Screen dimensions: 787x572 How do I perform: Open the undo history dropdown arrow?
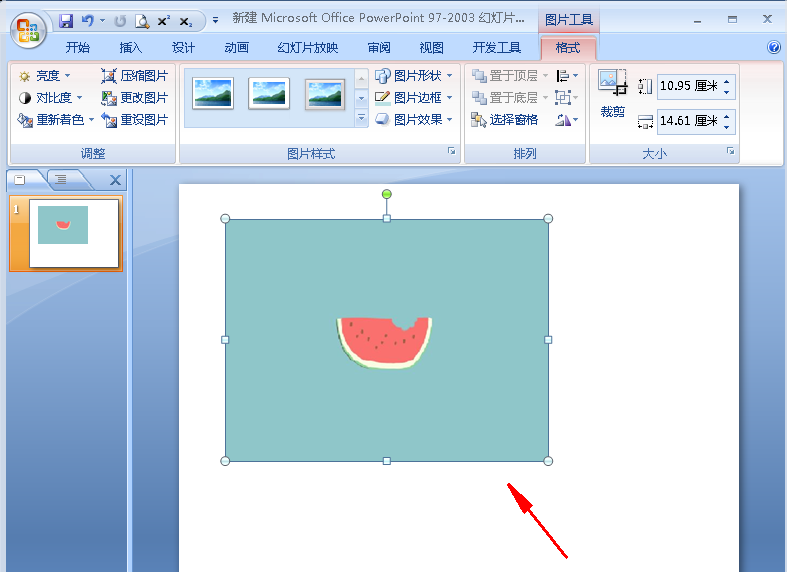click(102, 21)
